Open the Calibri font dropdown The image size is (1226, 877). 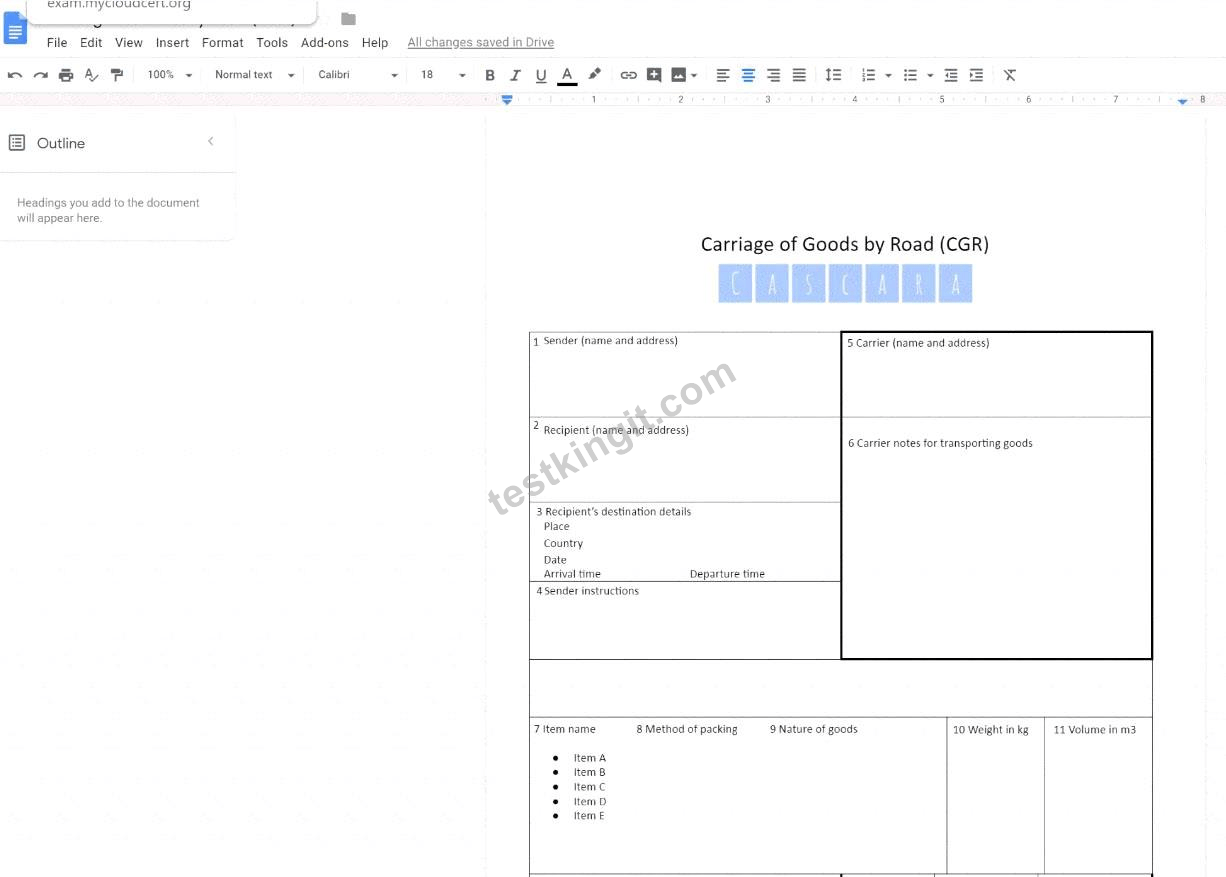pyautogui.click(x=358, y=75)
